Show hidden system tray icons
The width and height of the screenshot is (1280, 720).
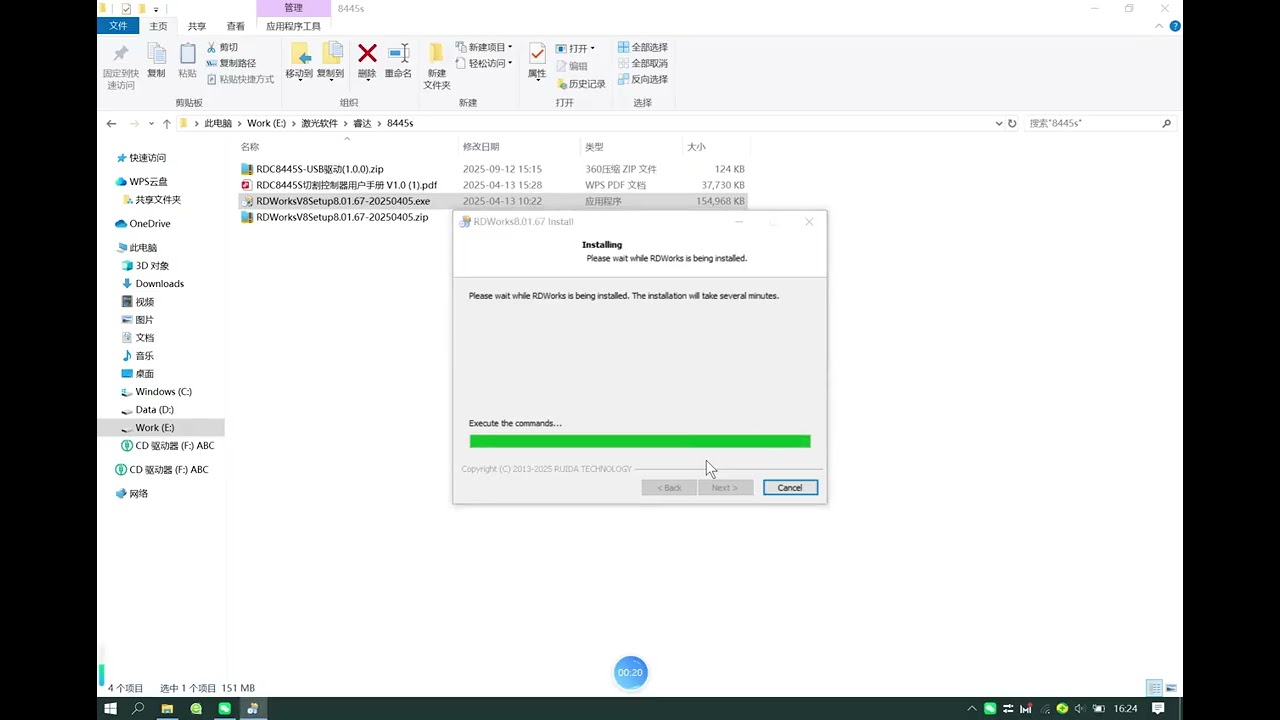[971, 708]
